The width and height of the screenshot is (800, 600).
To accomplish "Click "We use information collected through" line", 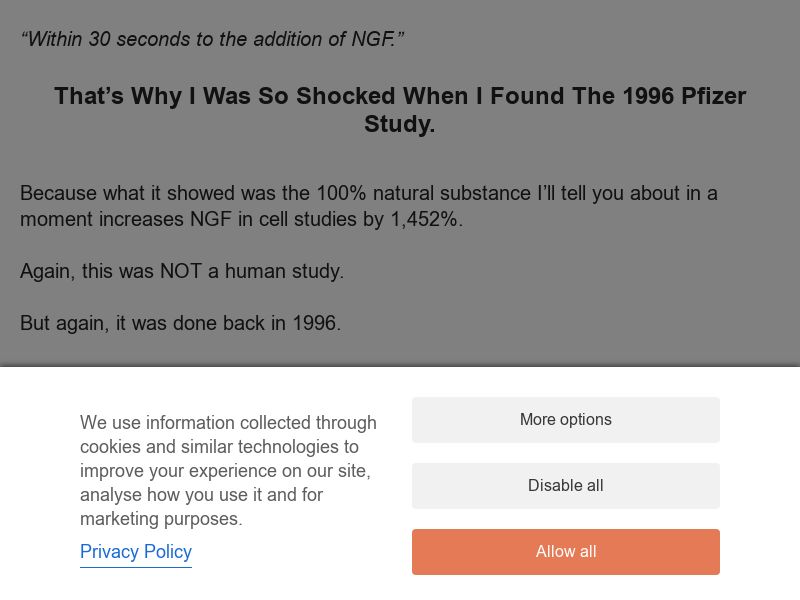I will [228, 423].
